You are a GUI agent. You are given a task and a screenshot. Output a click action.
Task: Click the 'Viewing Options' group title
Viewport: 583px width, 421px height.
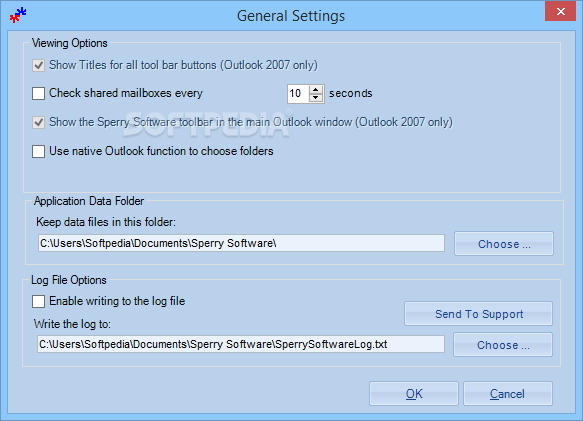click(70, 43)
